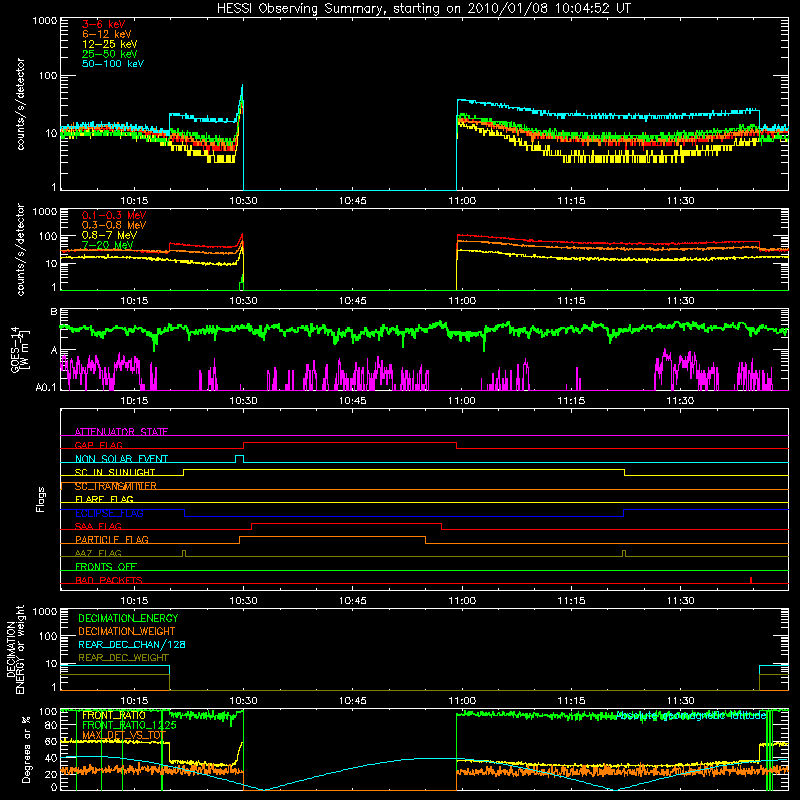The image size is (800, 800).
Task: Click the REAR_DEC_WEIGHT legend label
Action: tap(123, 658)
